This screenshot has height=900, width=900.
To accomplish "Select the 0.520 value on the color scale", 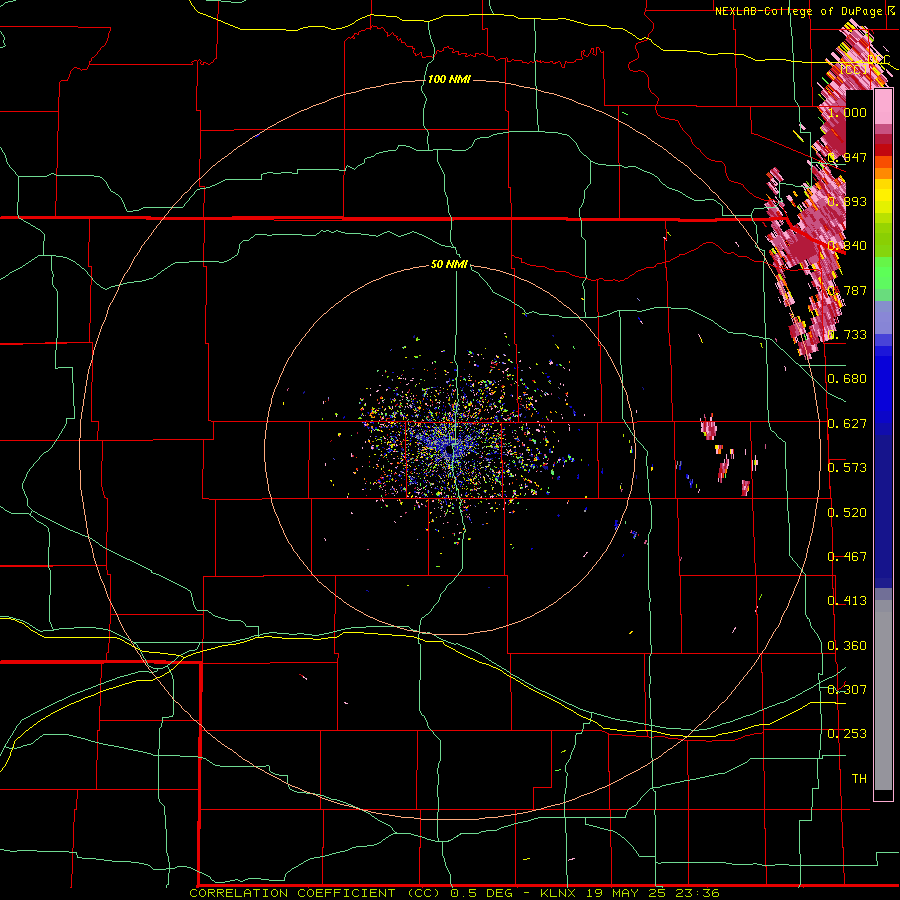I will [847, 513].
